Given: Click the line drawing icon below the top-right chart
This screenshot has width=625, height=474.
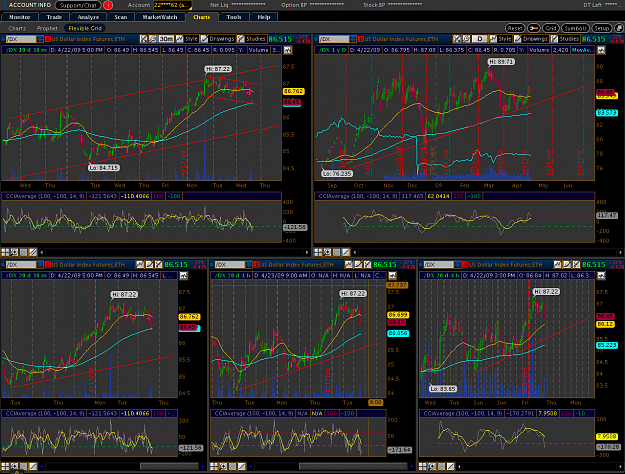Looking at the screenshot, I should (x=346, y=252).
